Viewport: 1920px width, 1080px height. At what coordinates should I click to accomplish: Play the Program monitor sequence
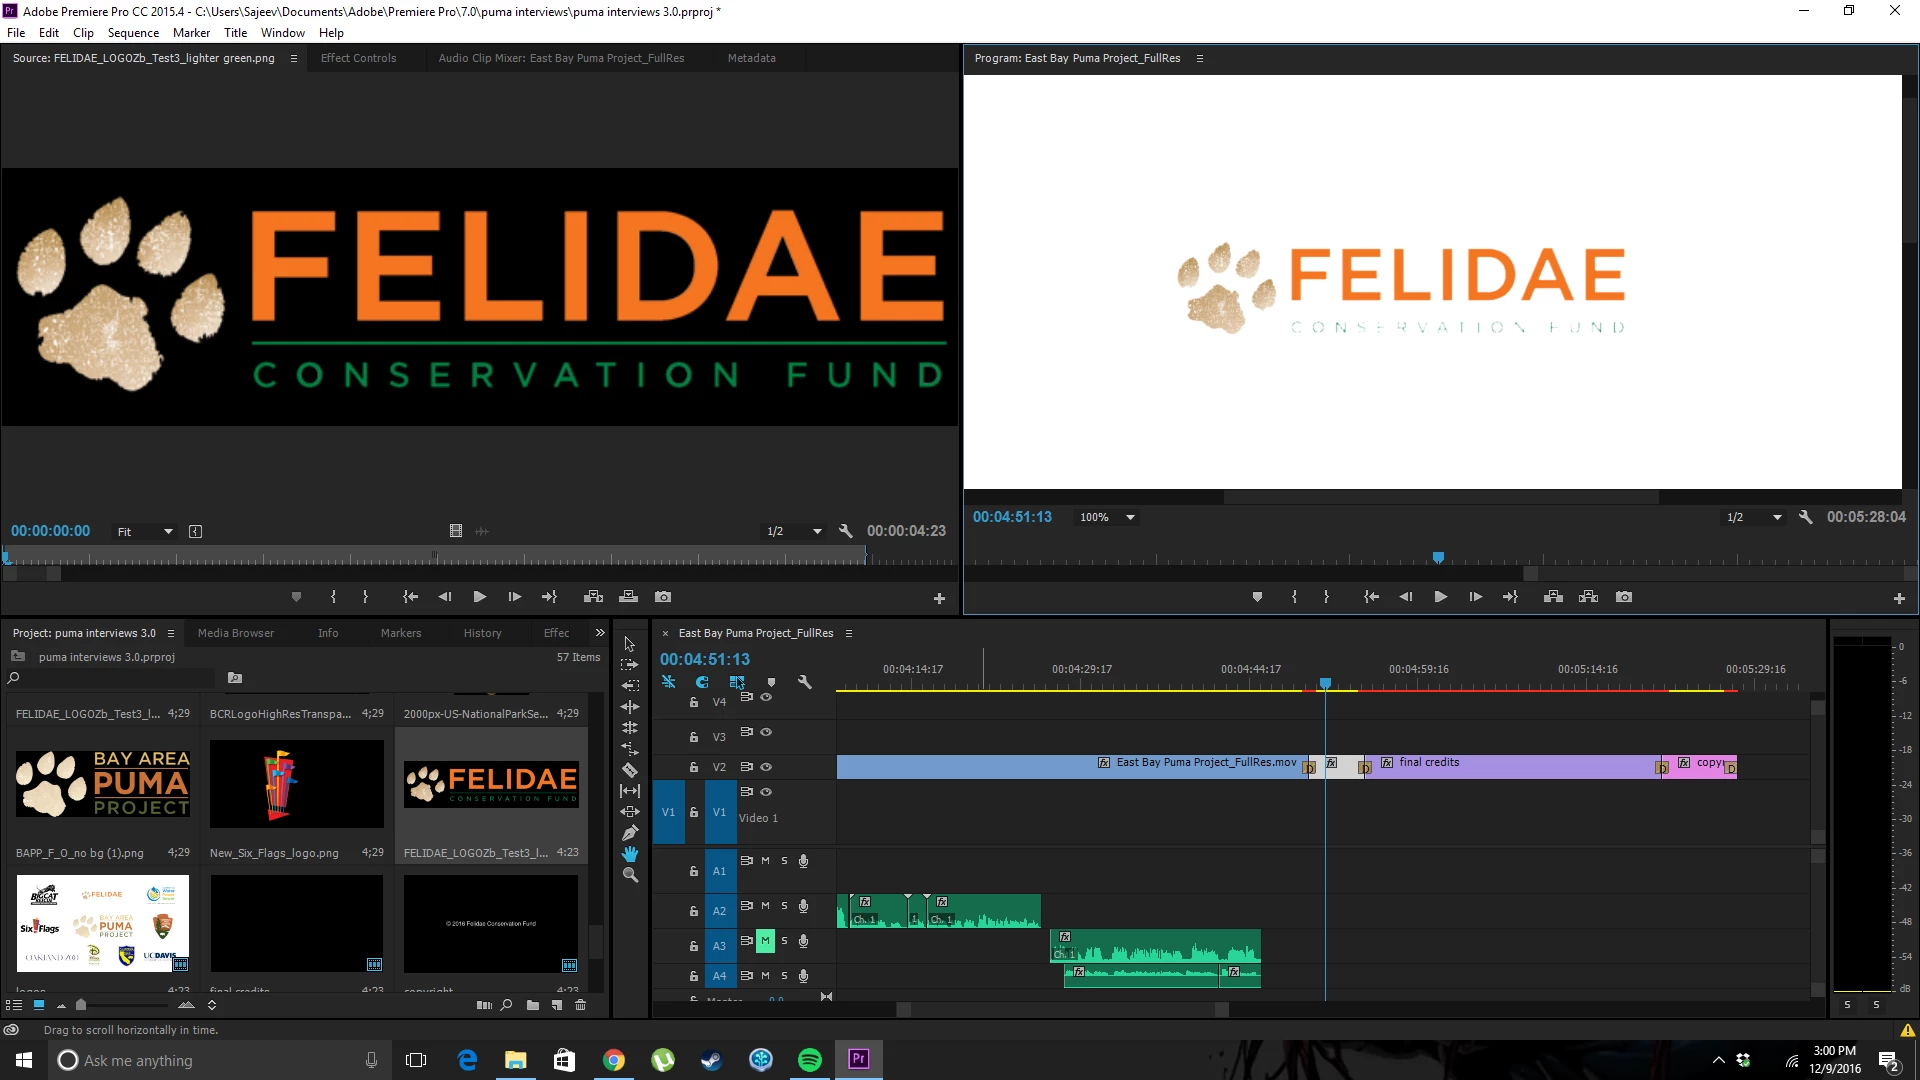1440,597
